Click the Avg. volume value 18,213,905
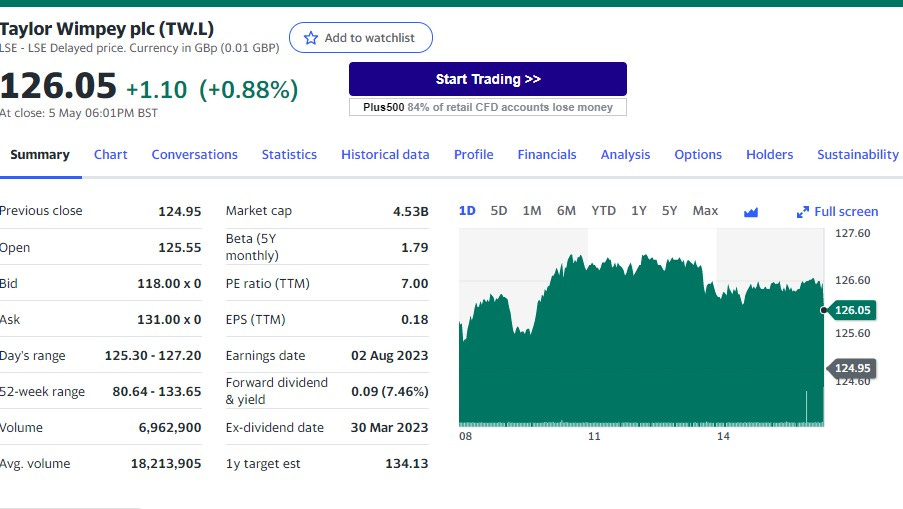 pos(166,464)
